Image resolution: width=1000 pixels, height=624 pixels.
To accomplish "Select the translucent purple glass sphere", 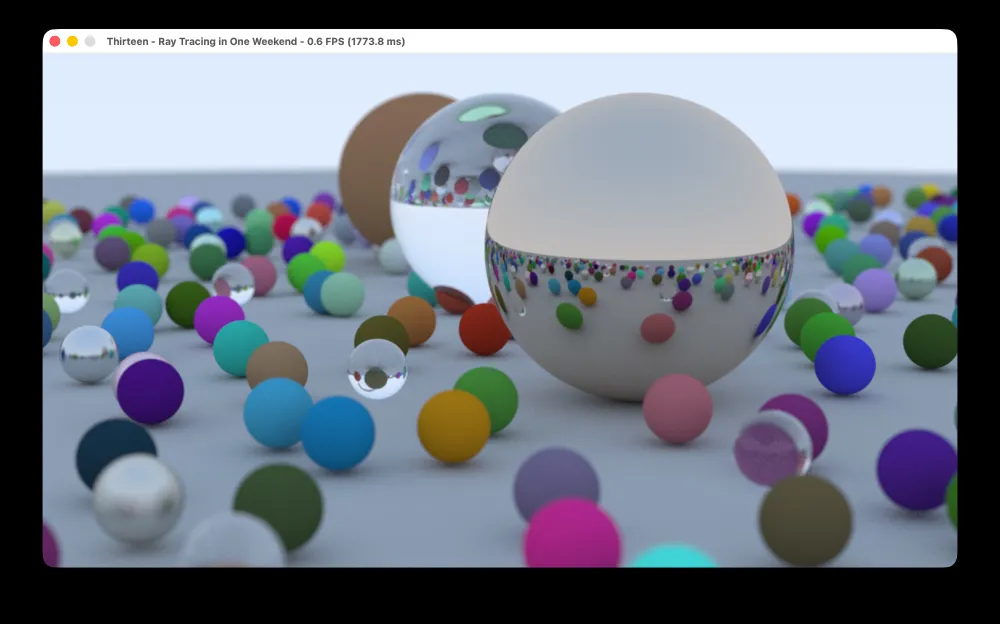I will (773, 448).
